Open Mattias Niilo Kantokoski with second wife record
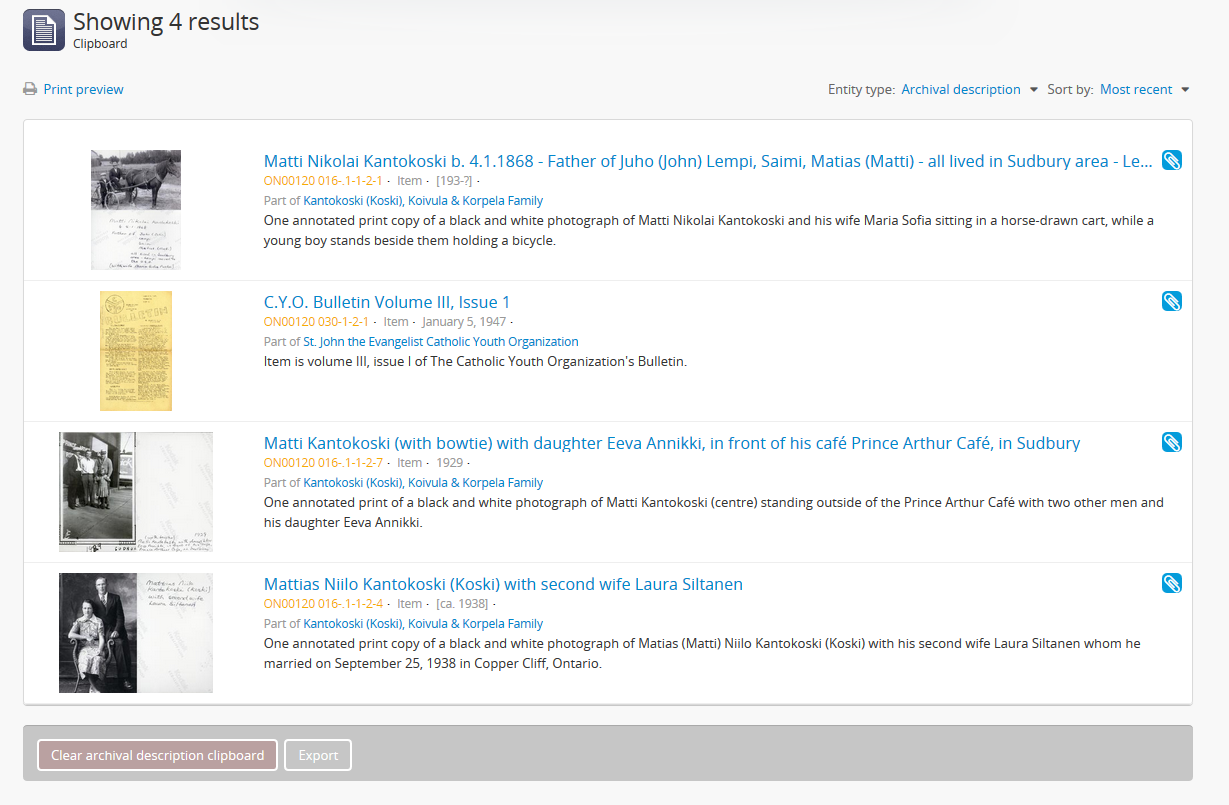1229x805 pixels. (503, 584)
